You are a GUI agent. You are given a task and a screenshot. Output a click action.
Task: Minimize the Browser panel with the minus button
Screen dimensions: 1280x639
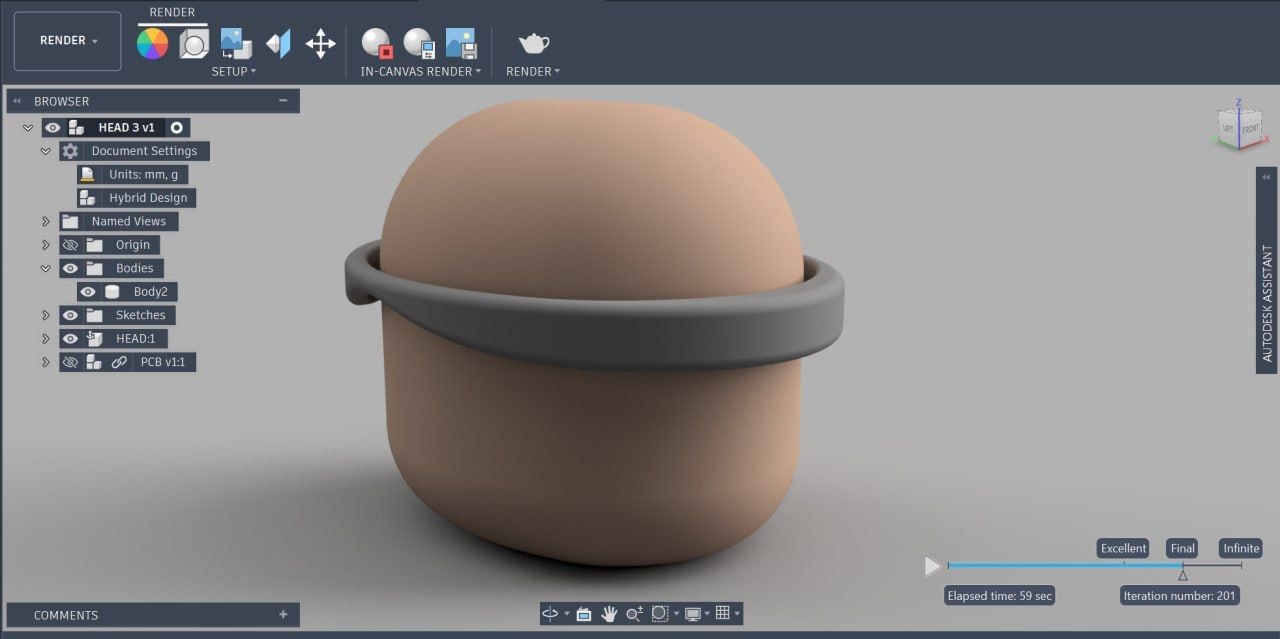click(x=283, y=101)
